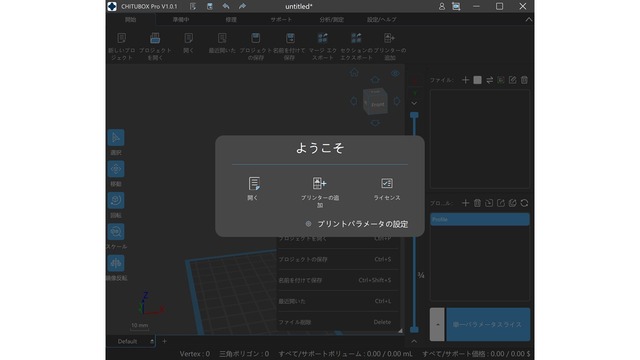Switch to the サポート tab

point(281,20)
